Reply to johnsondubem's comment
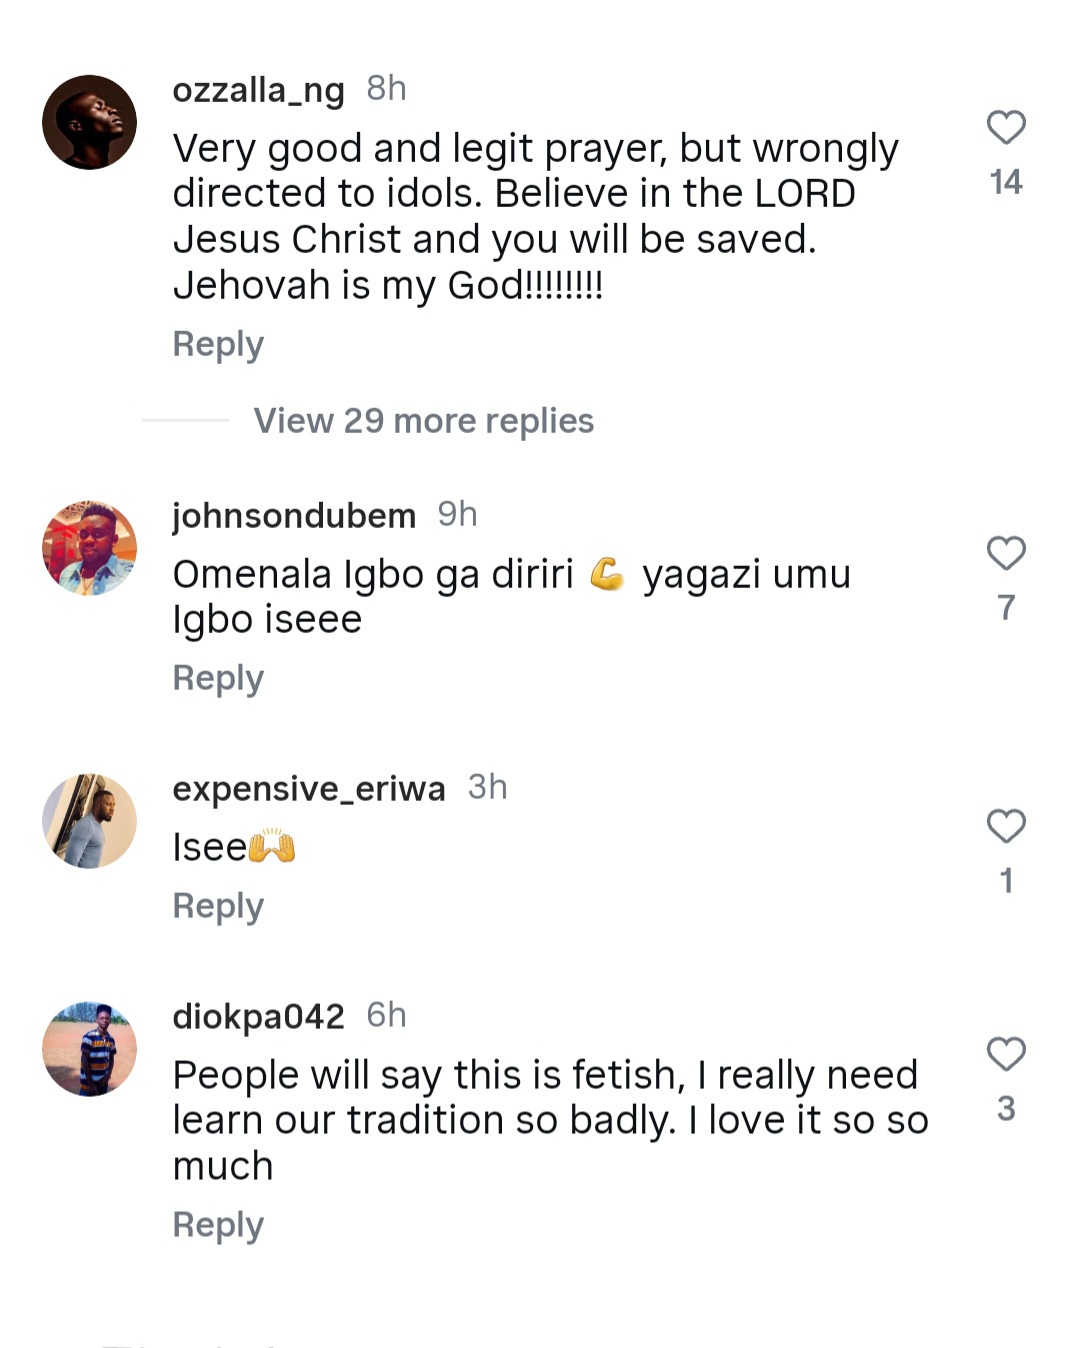Image resolution: width=1080 pixels, height=1348 pixels. tap(218, 678)
